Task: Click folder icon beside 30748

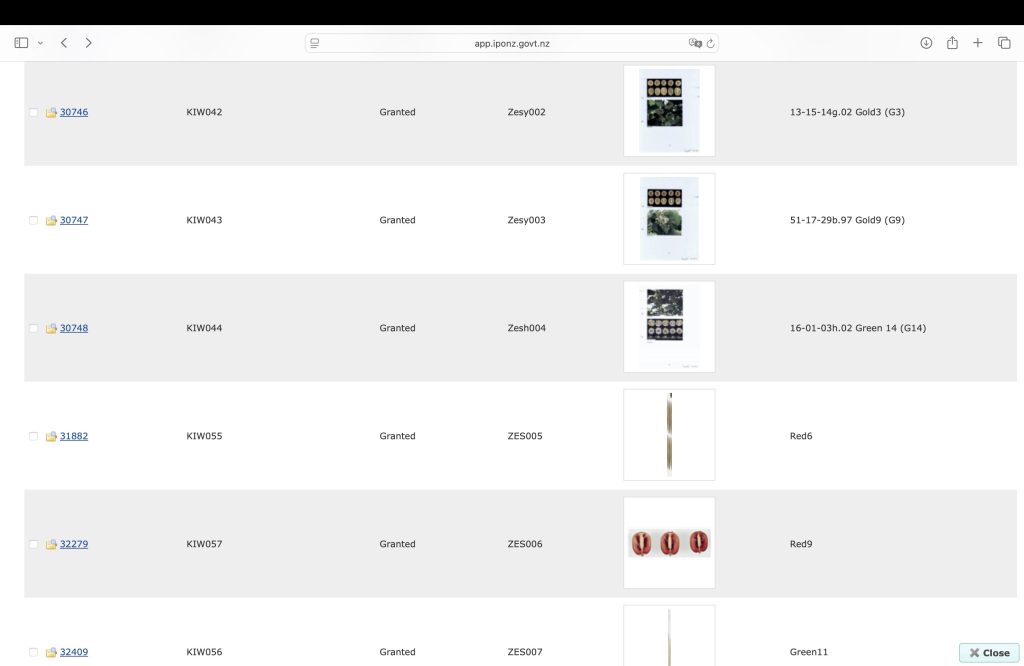Action: tap(51, 328)
